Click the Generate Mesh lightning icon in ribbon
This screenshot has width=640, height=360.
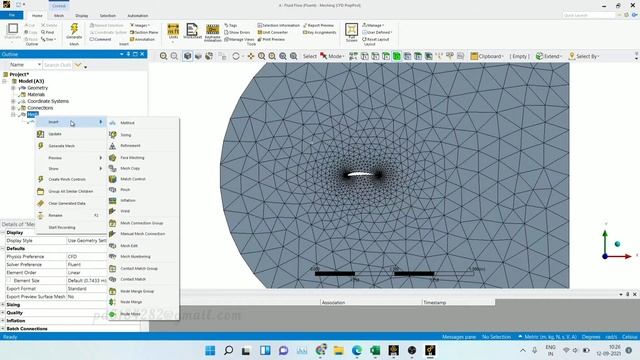click(x=74, y=31)
